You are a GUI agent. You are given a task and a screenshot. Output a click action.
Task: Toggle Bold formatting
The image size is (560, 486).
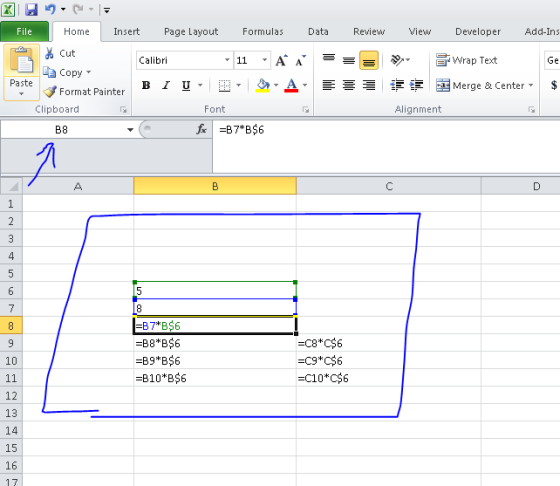pyautogui.click(x=146, y=85)
